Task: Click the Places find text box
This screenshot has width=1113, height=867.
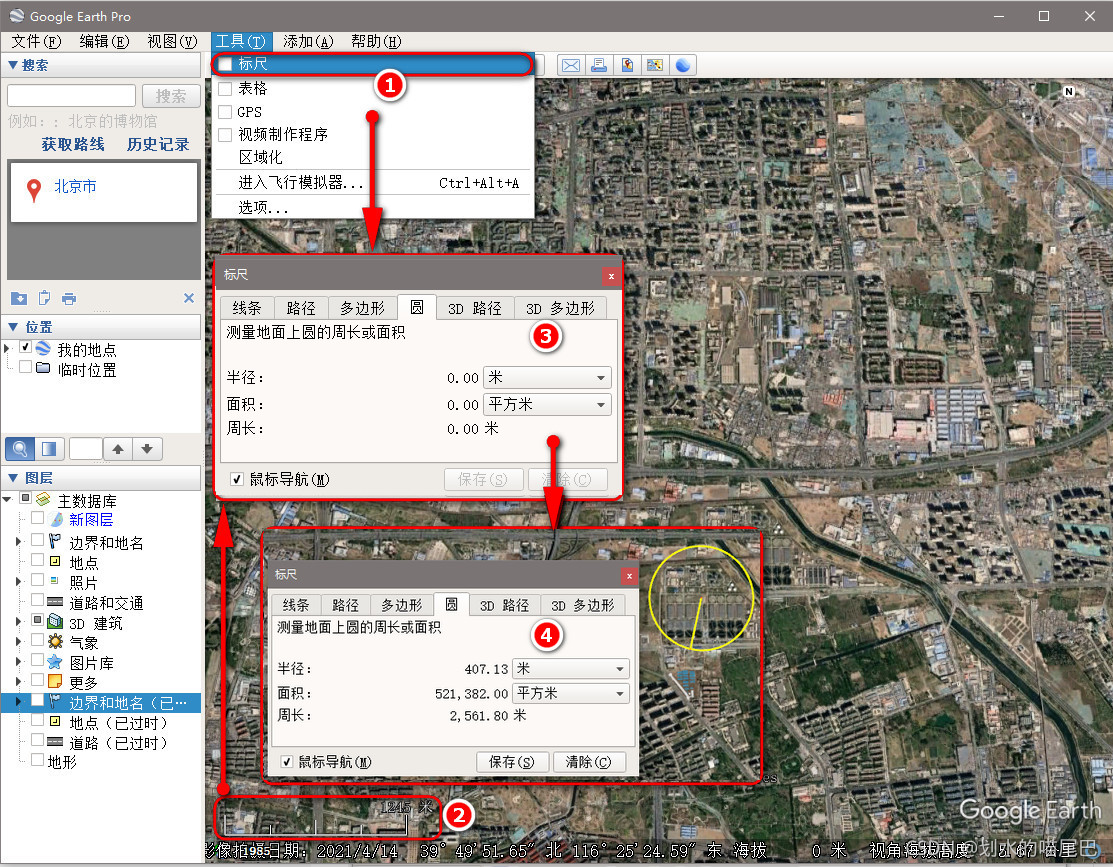Action: [x=86, y=449]
